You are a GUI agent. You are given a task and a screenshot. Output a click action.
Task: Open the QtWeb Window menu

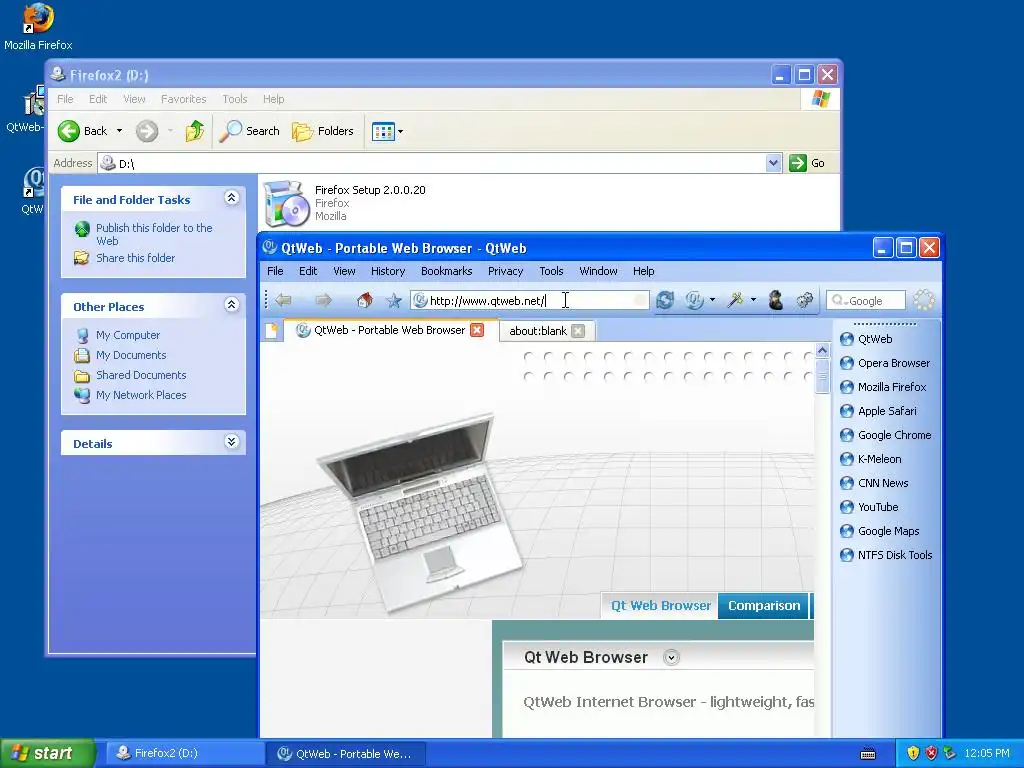(x=598, y=271)
